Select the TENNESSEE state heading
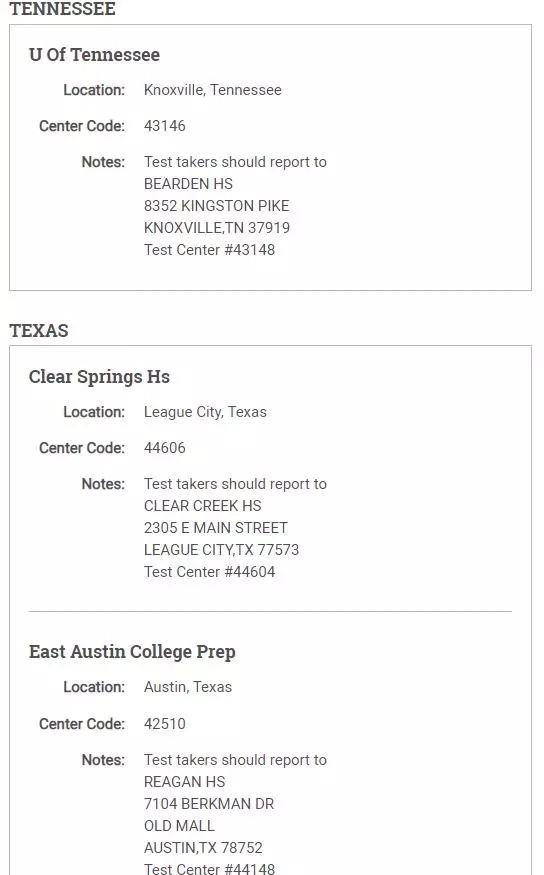 62,9
